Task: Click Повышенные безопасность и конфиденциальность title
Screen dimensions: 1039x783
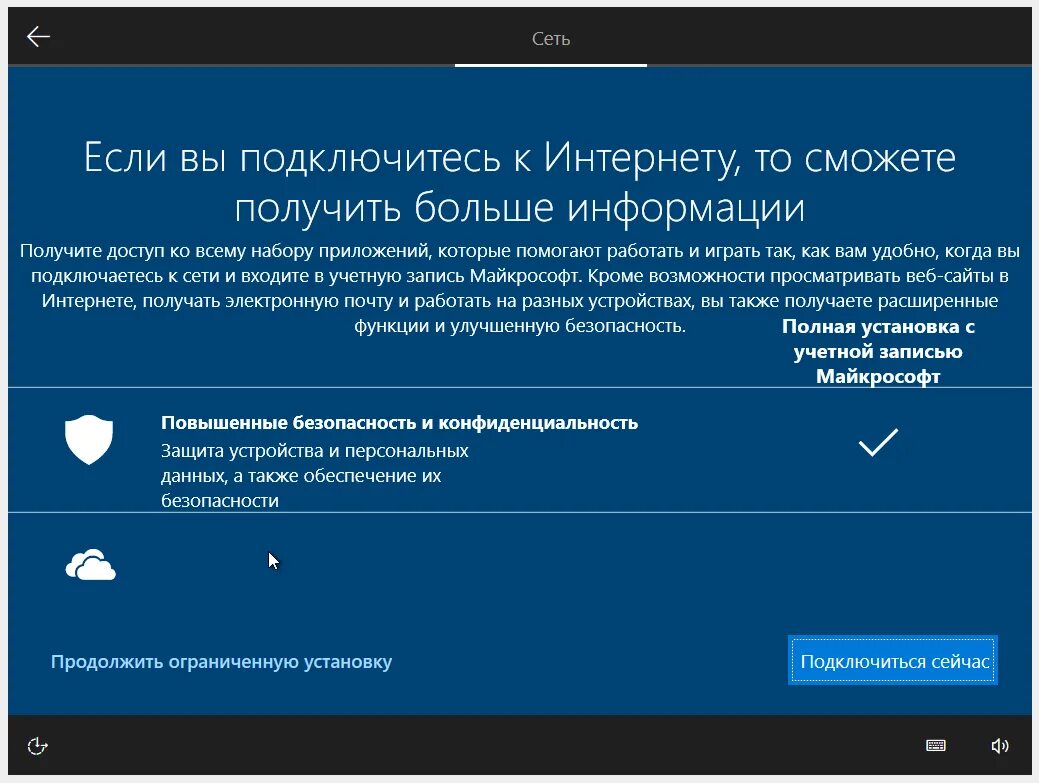Action: pyautogui.click(x=400, y=423)
